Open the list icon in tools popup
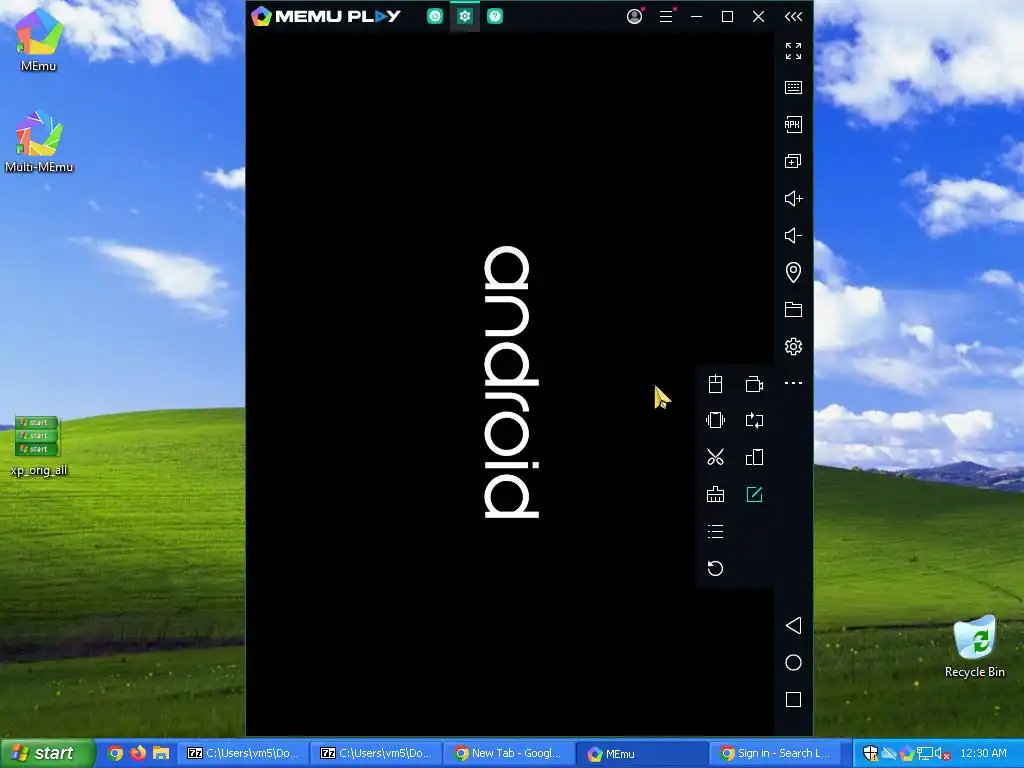Viewport: 1024px width, 768px height. coord(715,532)
